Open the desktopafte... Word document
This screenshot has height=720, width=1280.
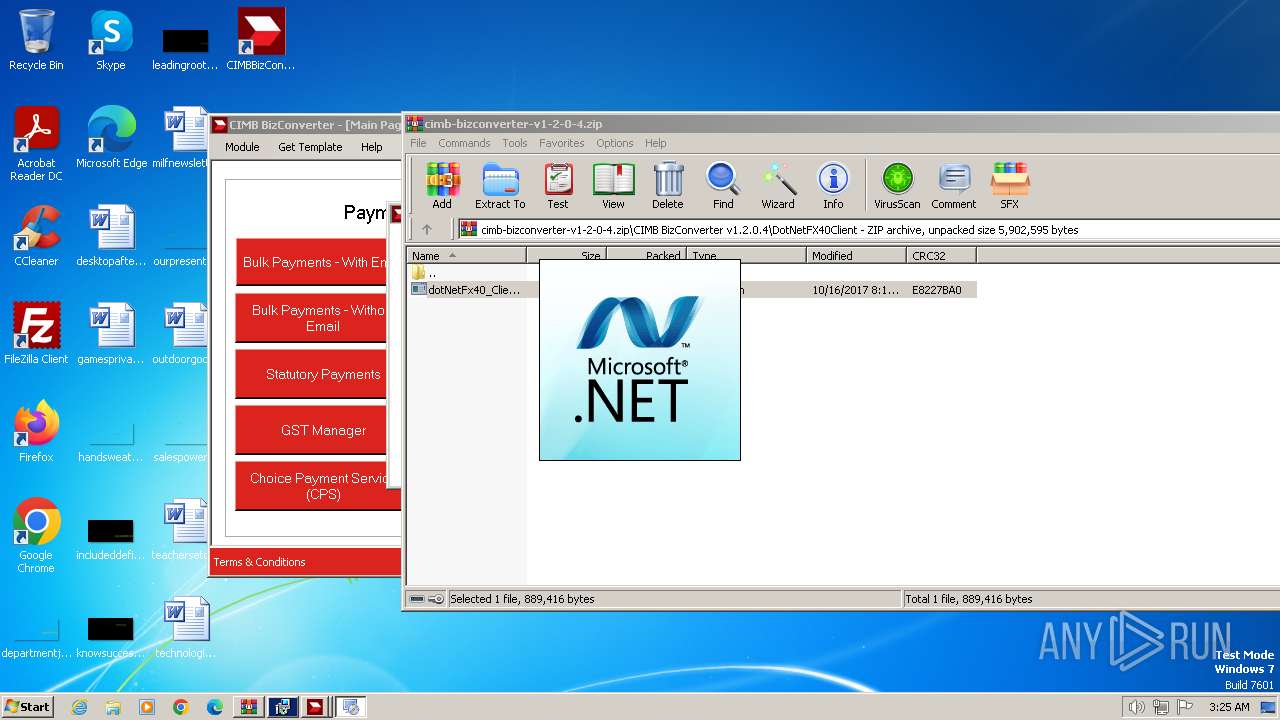(x=111, y=236)
